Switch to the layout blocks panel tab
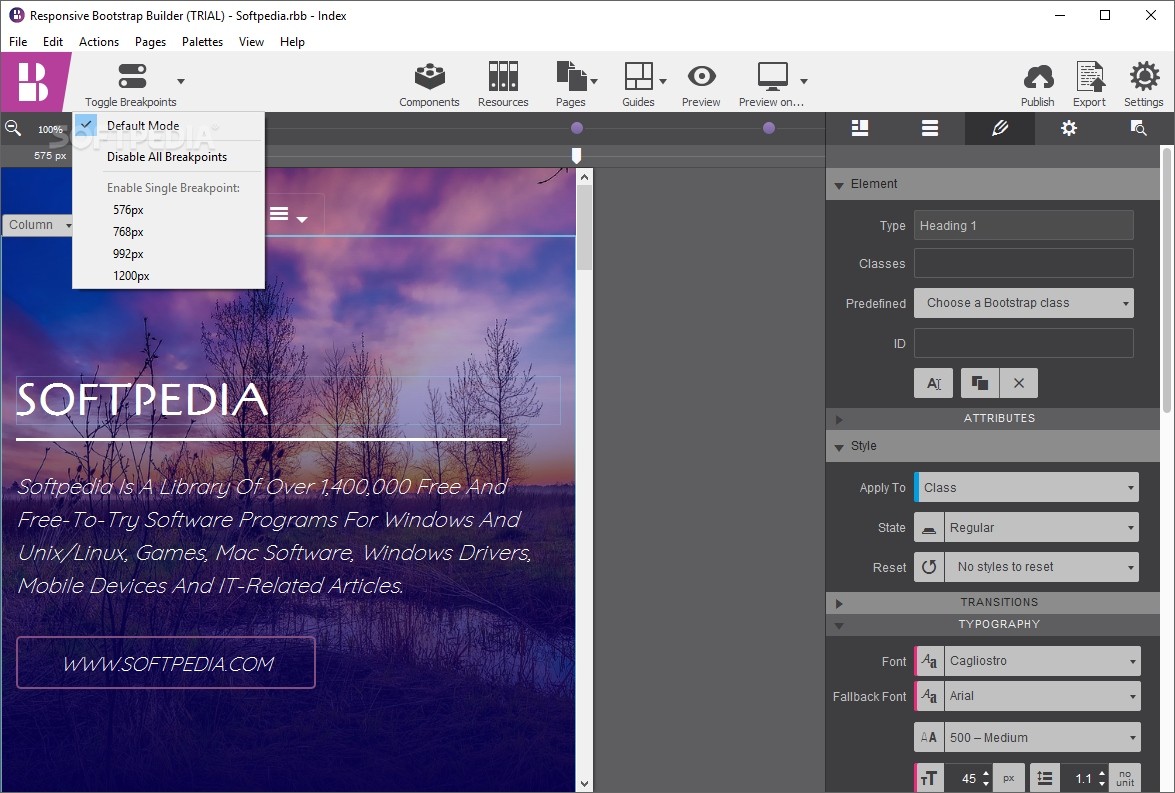This screenshot has width=1175, height=793. 860,128
